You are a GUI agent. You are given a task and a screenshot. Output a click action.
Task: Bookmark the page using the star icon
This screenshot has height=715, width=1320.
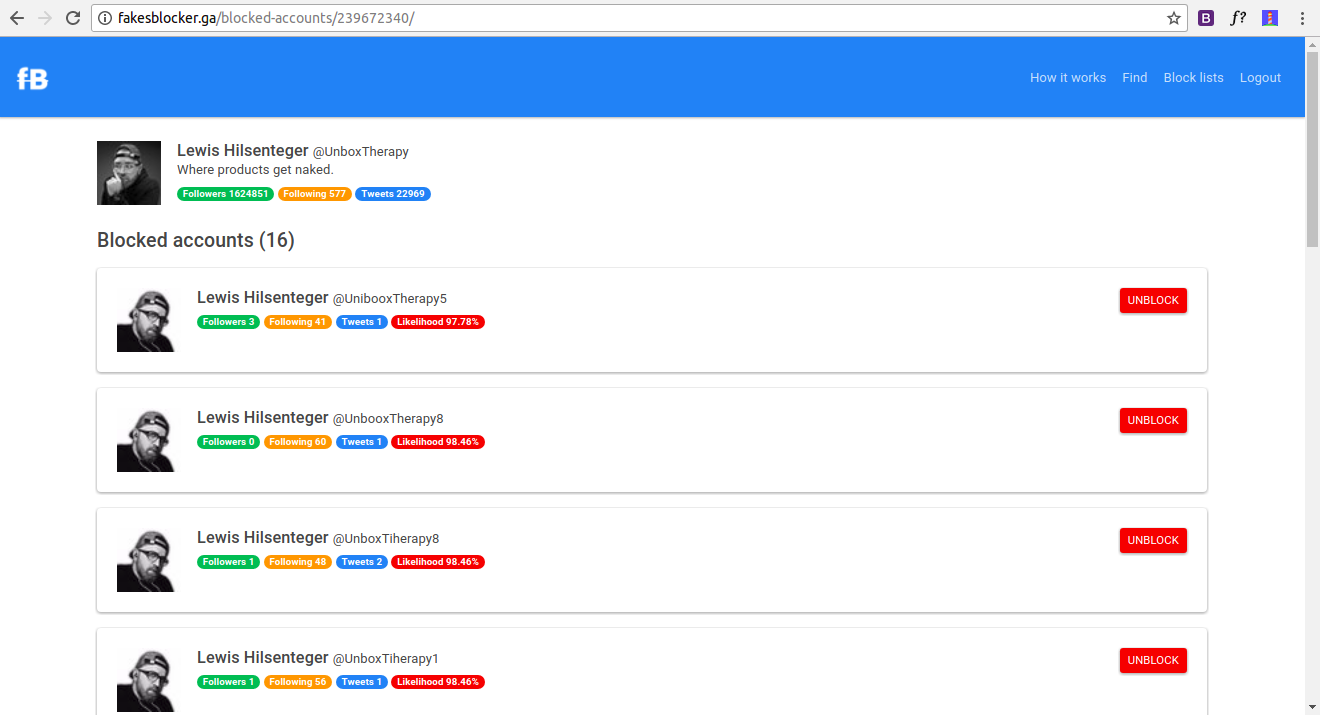click(x=1173, y=17)
